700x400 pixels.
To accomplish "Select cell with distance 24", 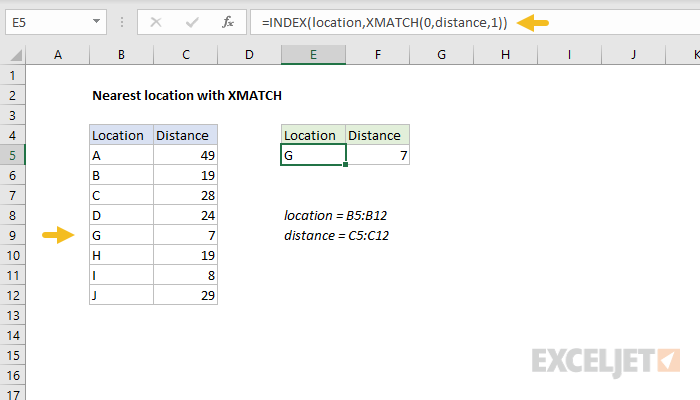I will click(x=186, y=216).
